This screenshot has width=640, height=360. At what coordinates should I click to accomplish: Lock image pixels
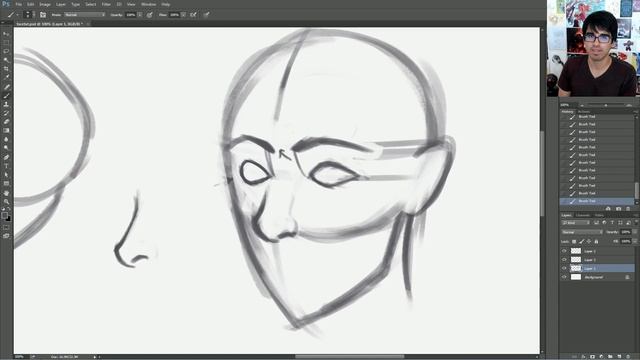tap(581, 242)
